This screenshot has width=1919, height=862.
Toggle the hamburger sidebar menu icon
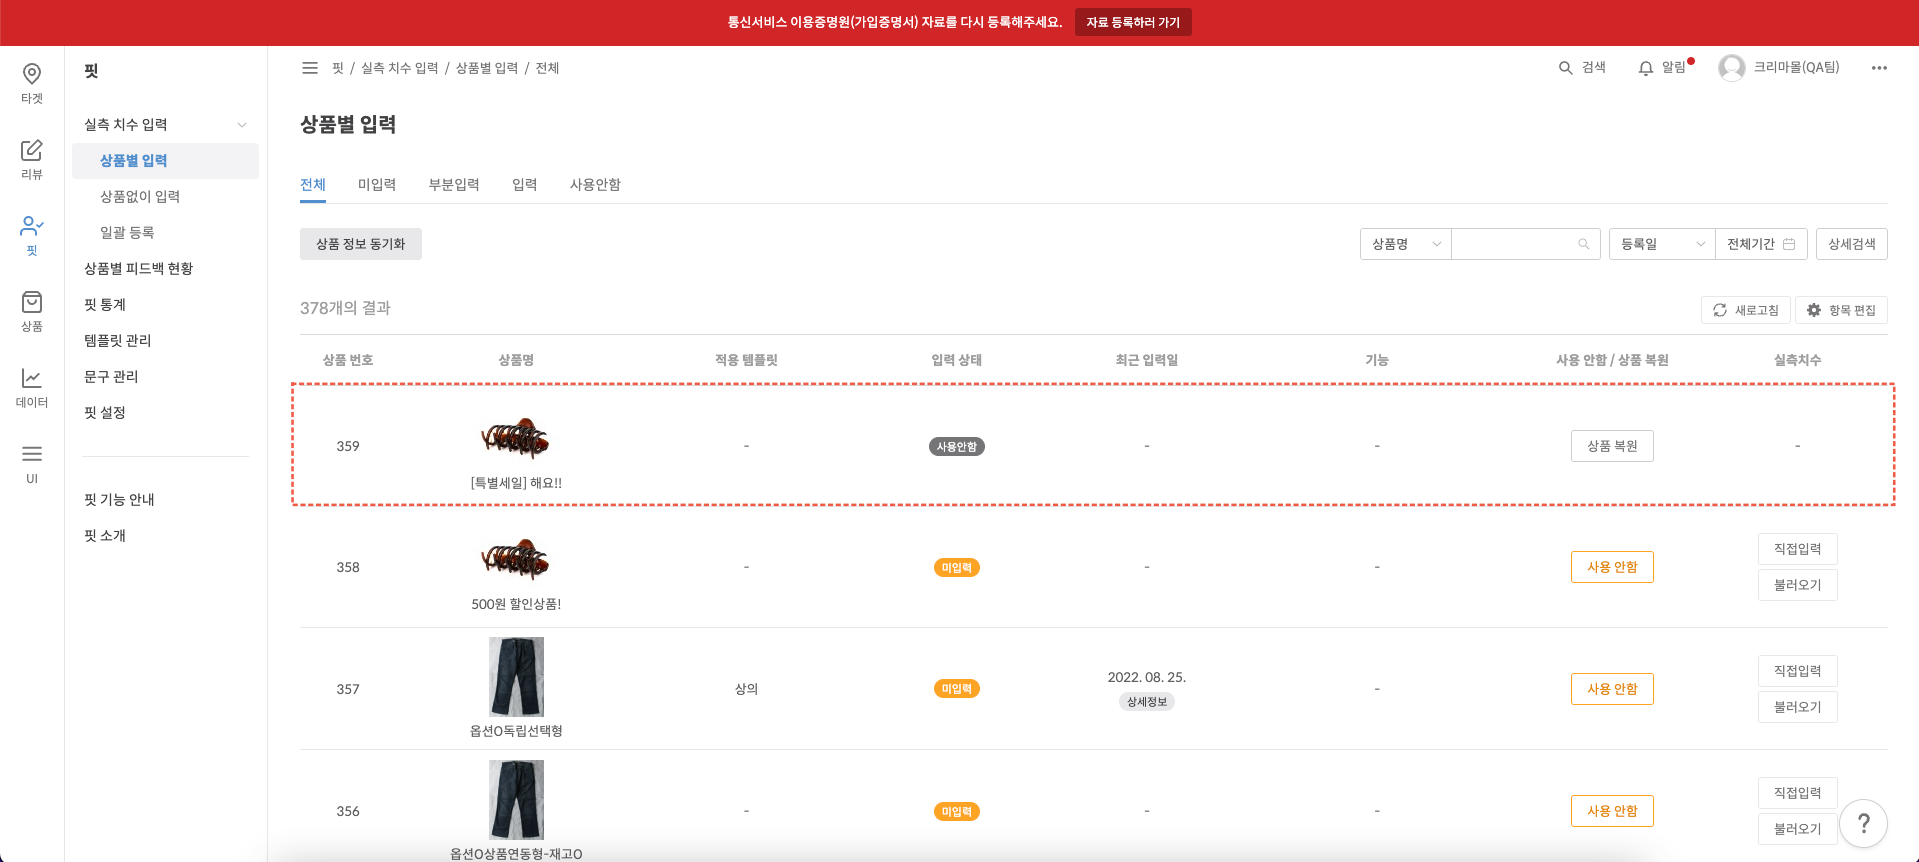(310, 68)
